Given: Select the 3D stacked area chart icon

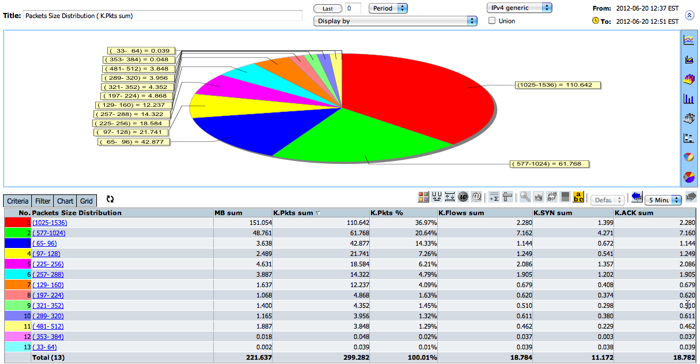Looking at the screenshot, I should [689, 79].
